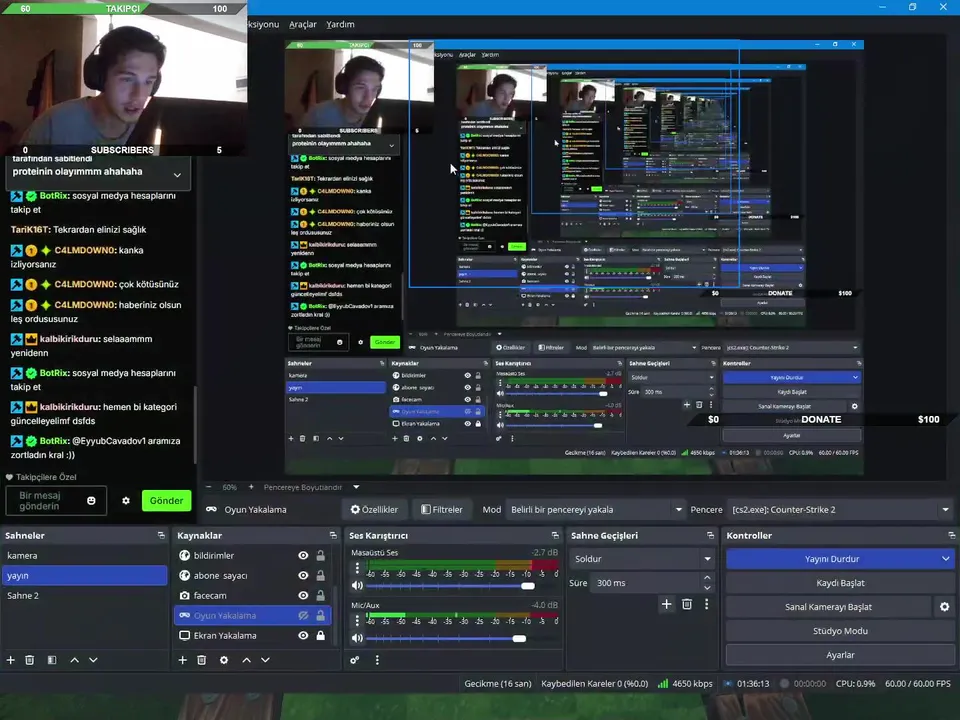Toggle lock on abone sayacı source

click(x=320, y=576)
